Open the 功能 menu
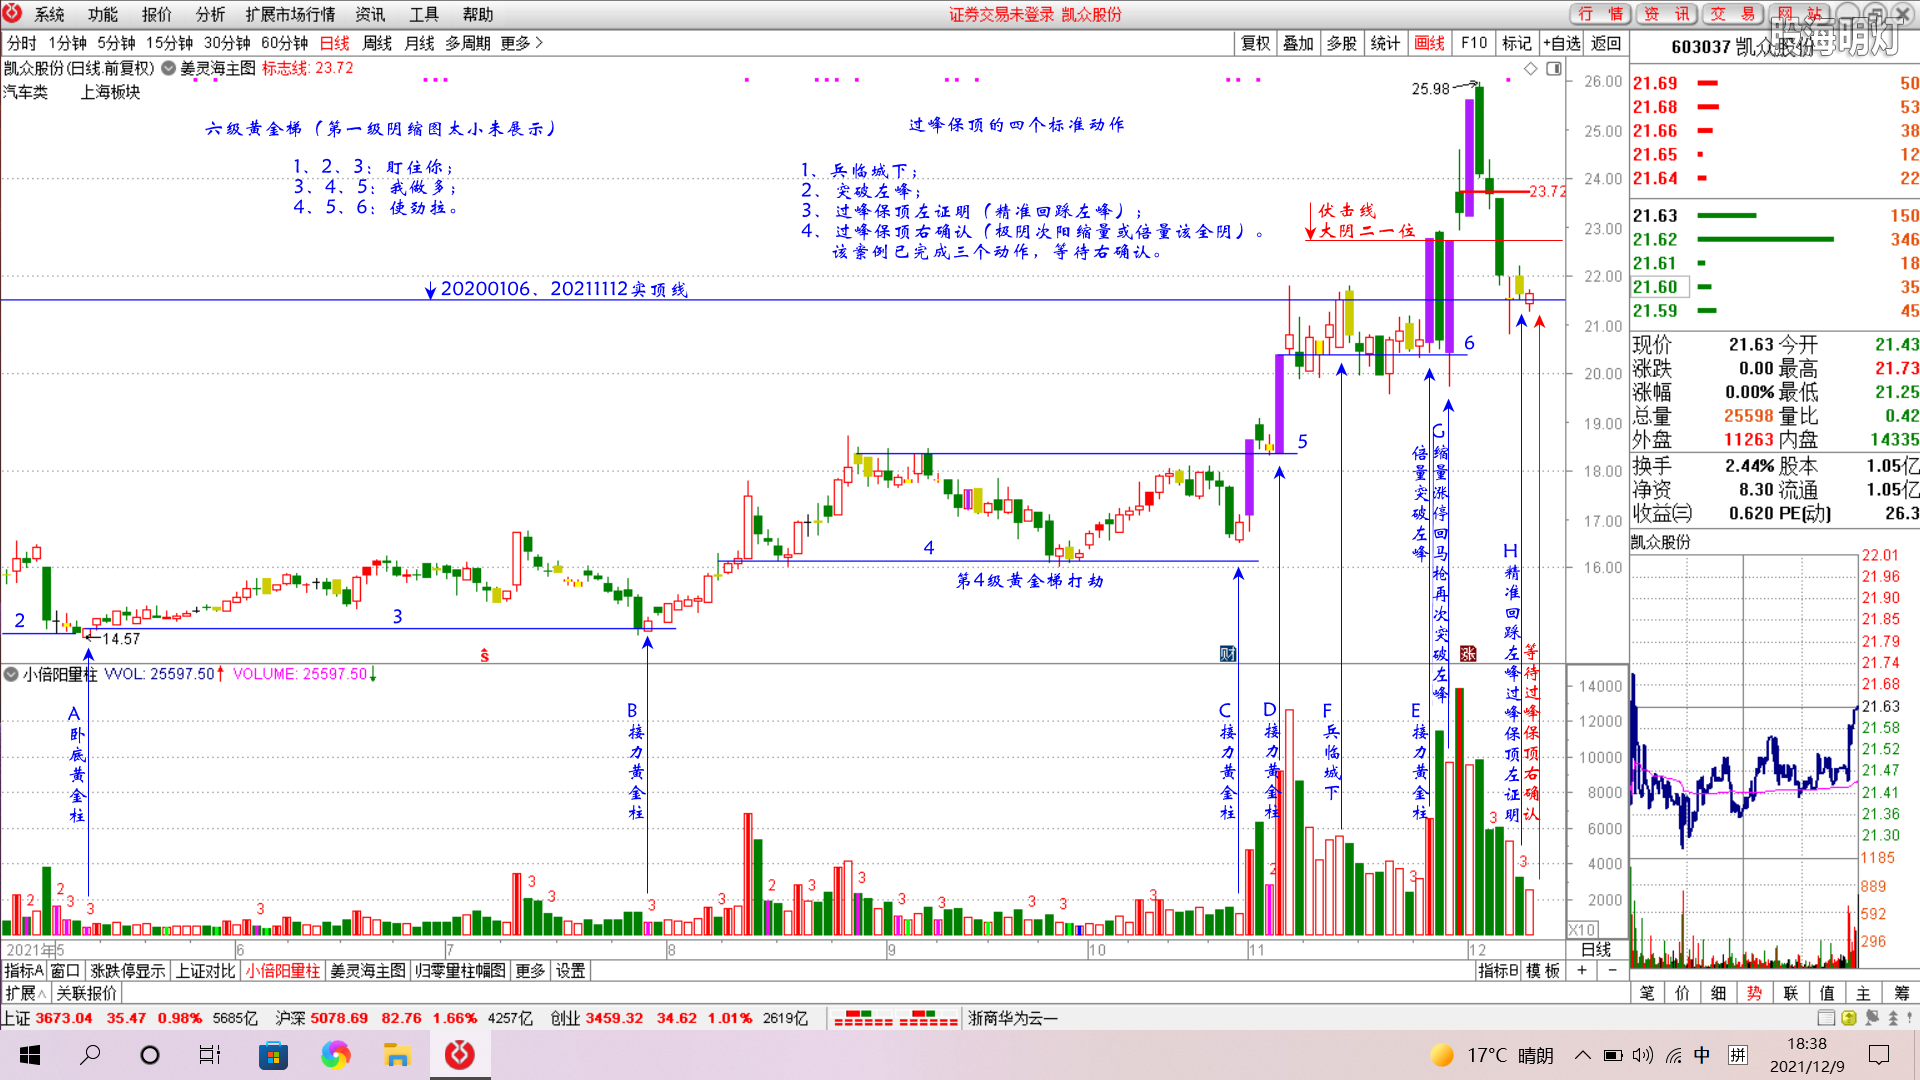Viewport: 1920px width, 1080px height. (102, 14)
